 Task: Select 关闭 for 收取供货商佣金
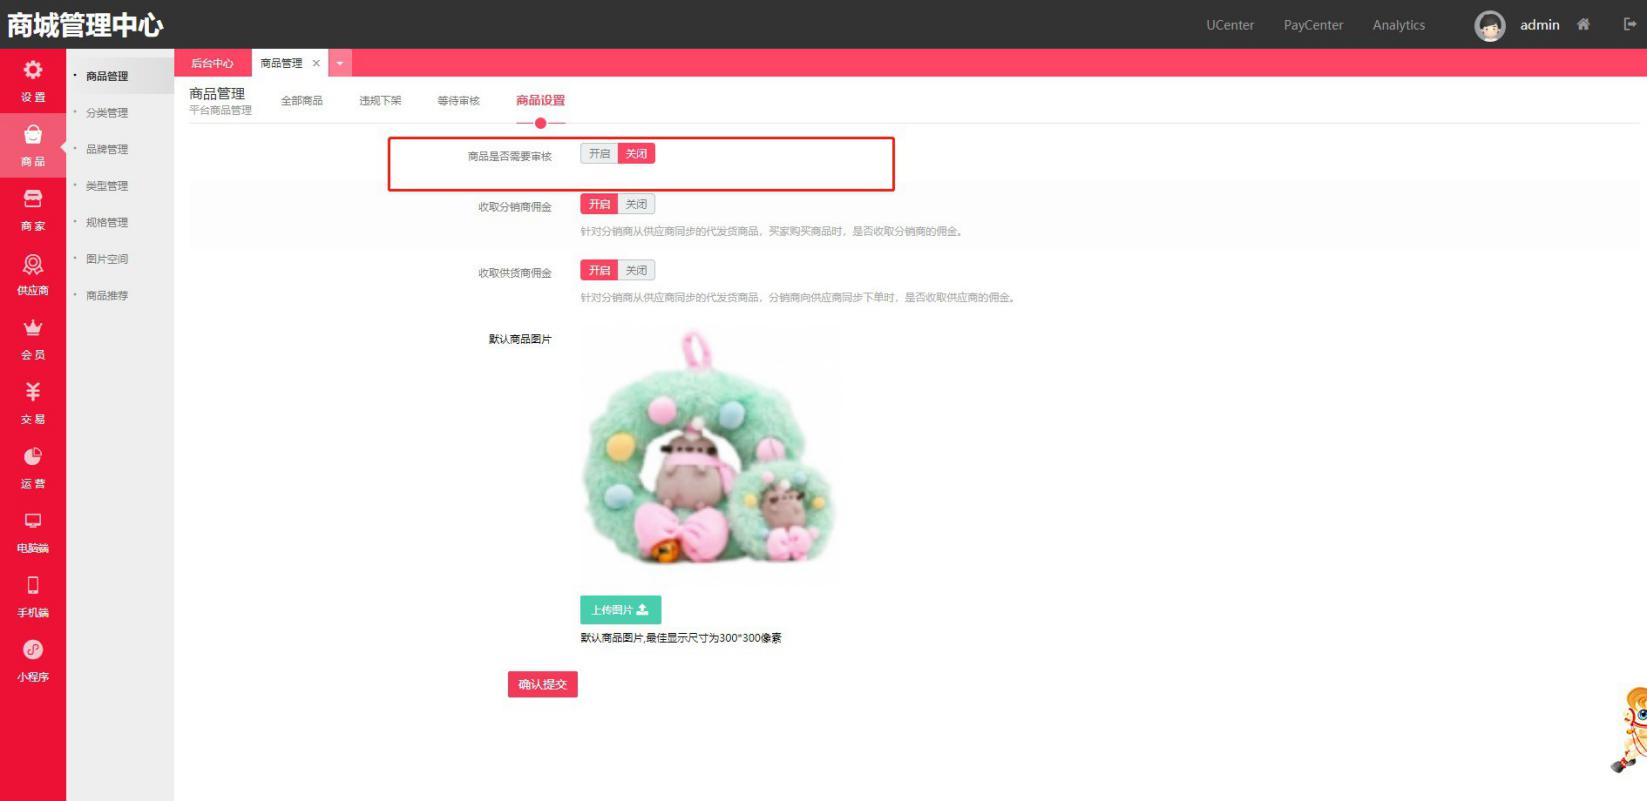click(636, 270)
